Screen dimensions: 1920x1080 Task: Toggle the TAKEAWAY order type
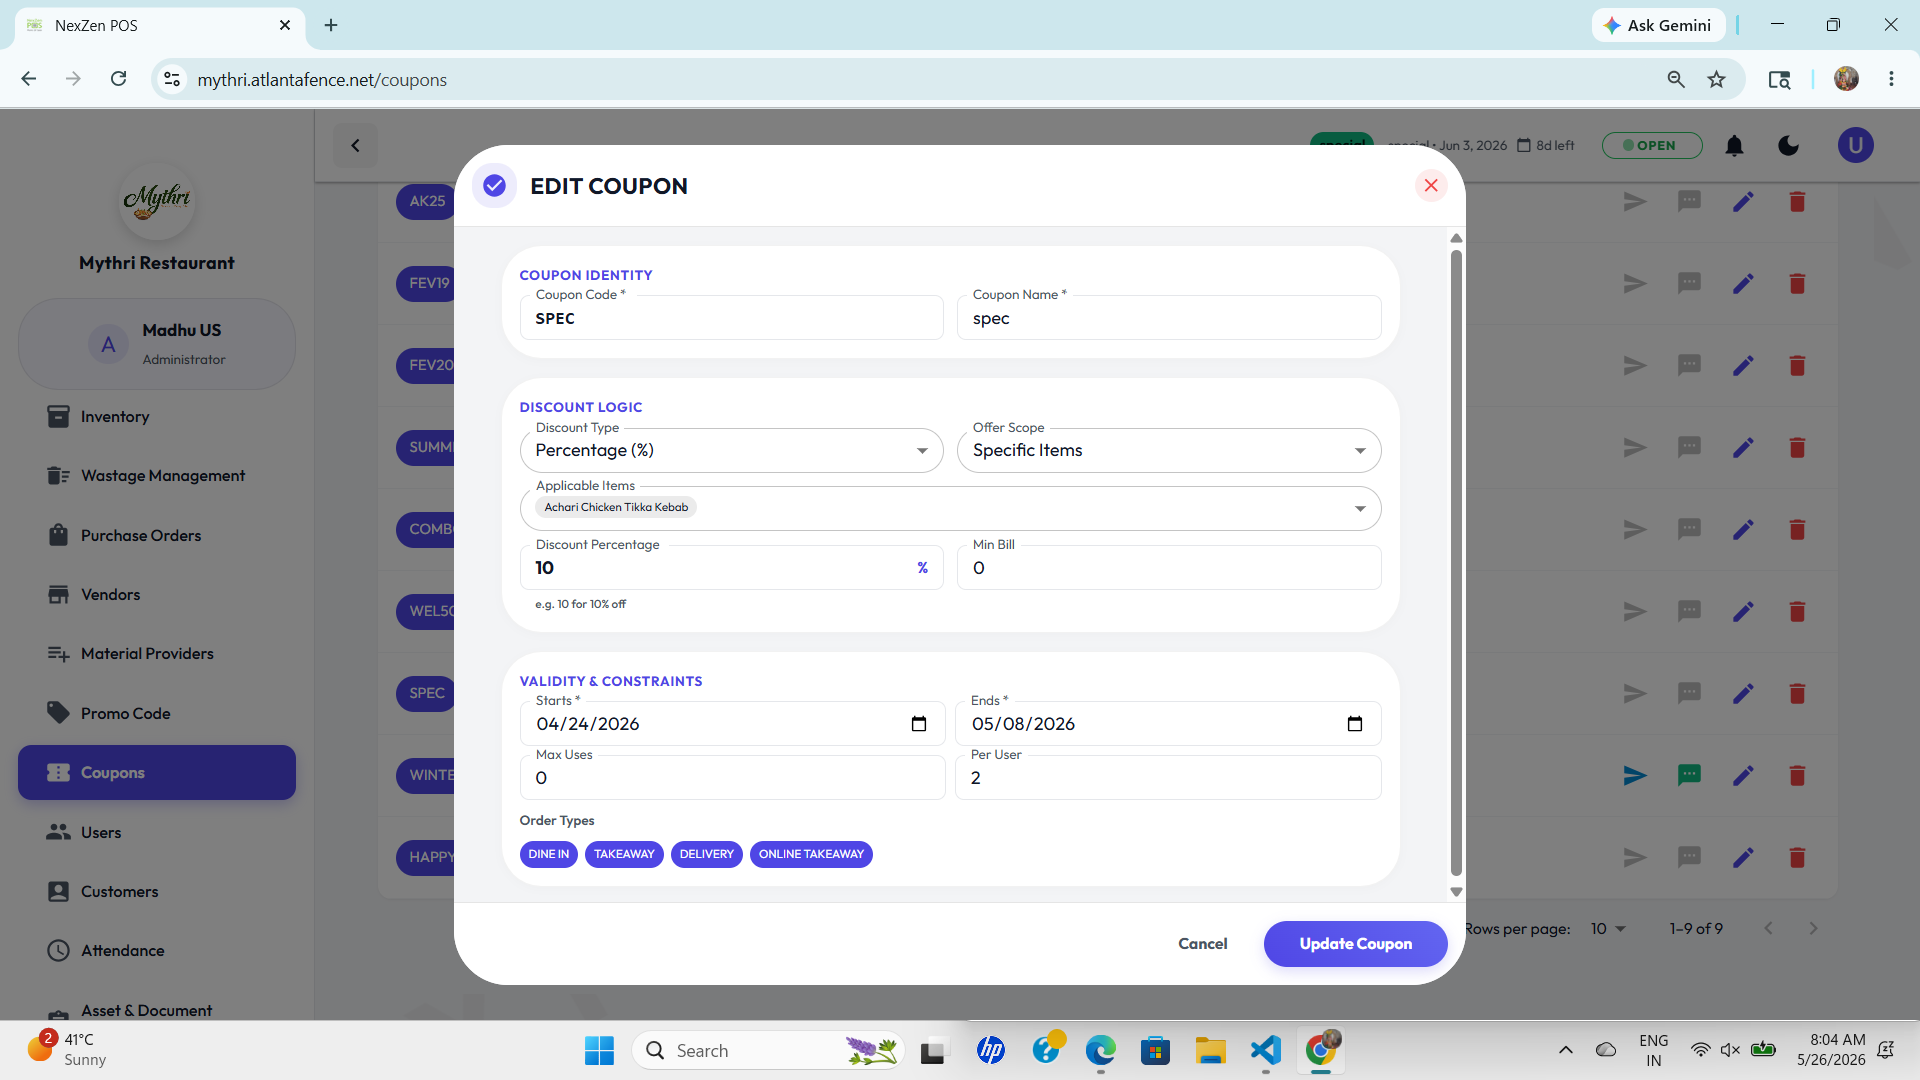tap(624, 854)
